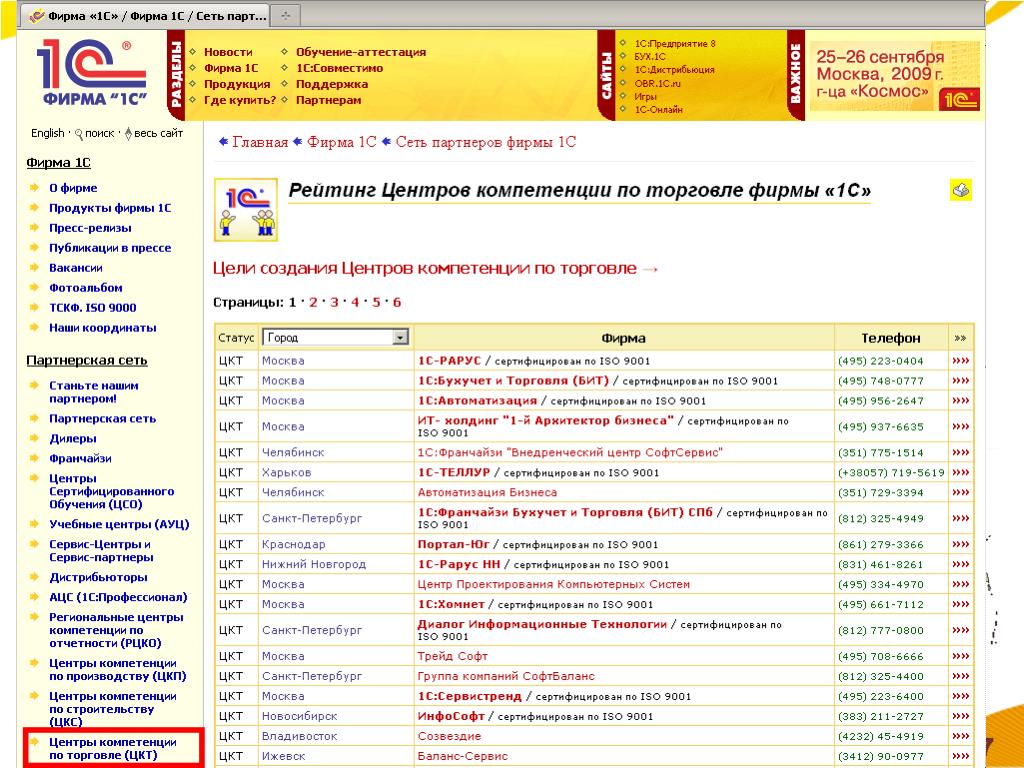1024x768 pixels.
Task: Go to page 2 of the rating
Action: point(313,302)
